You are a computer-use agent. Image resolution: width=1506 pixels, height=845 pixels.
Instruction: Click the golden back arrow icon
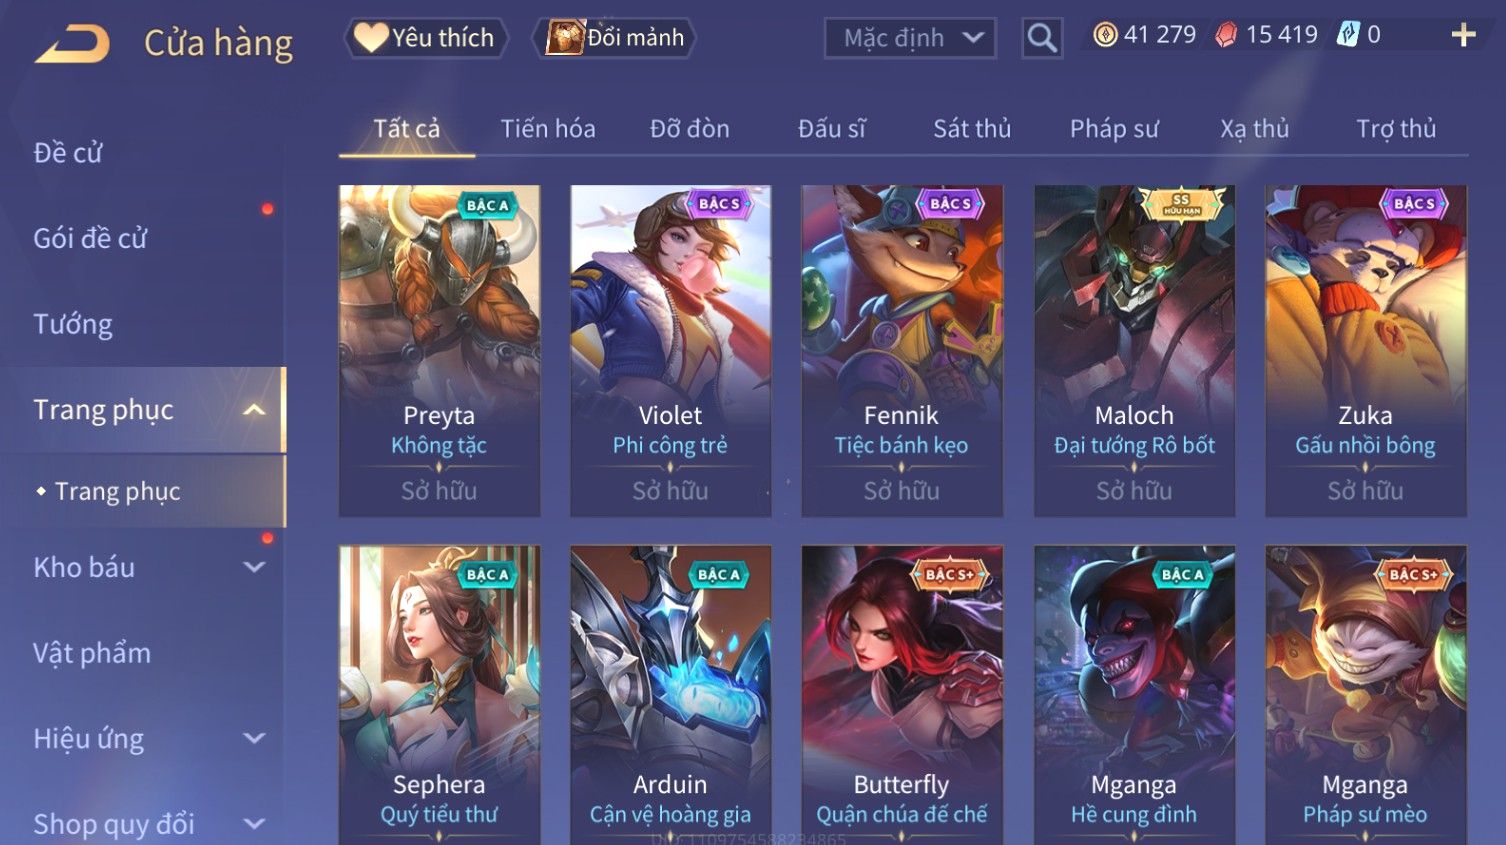point(72,44)
